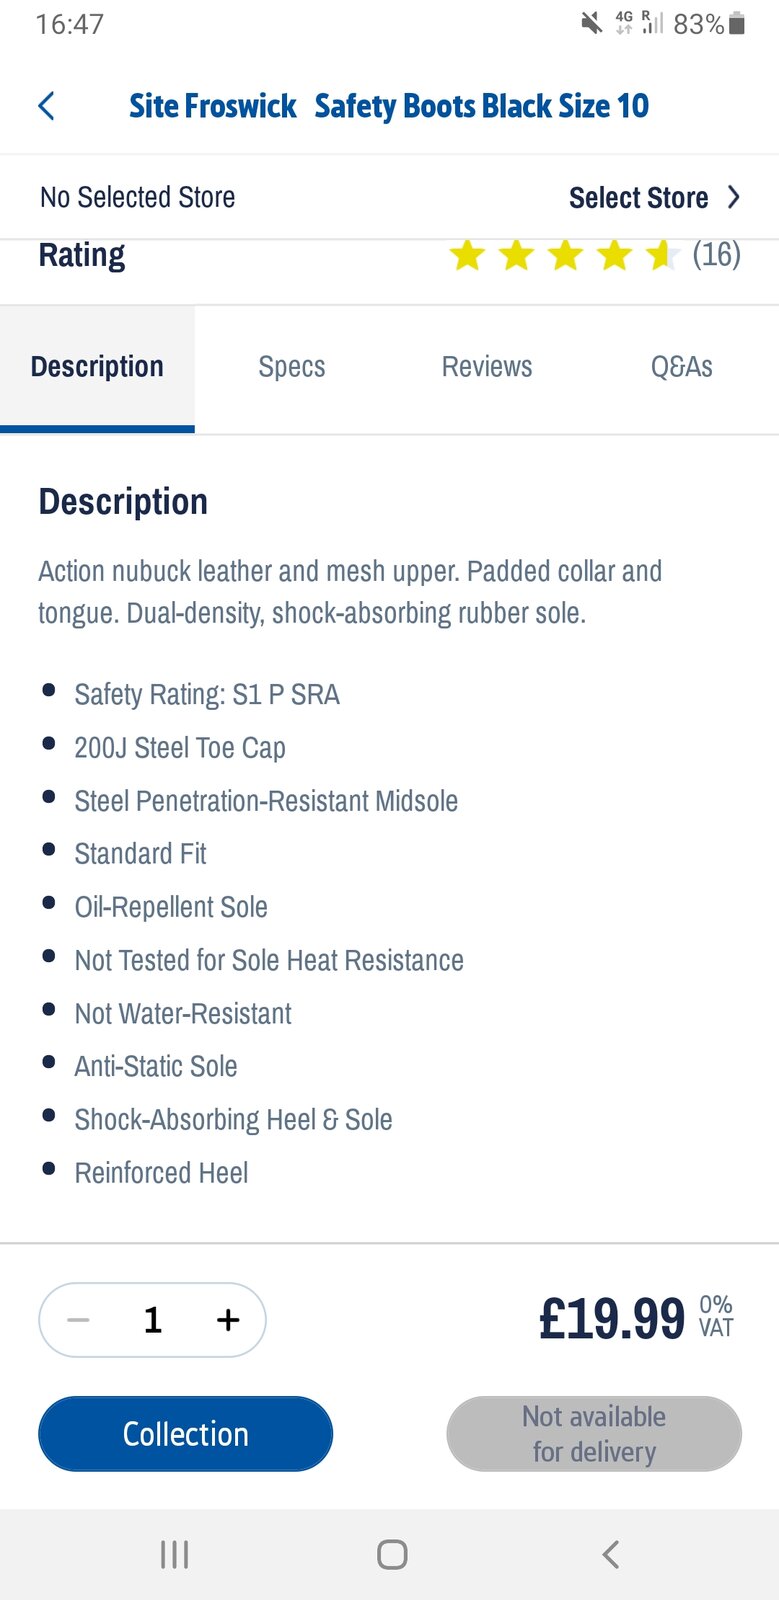Tap the first yellow rating star

pyautogui.click(x=466, y=255)
